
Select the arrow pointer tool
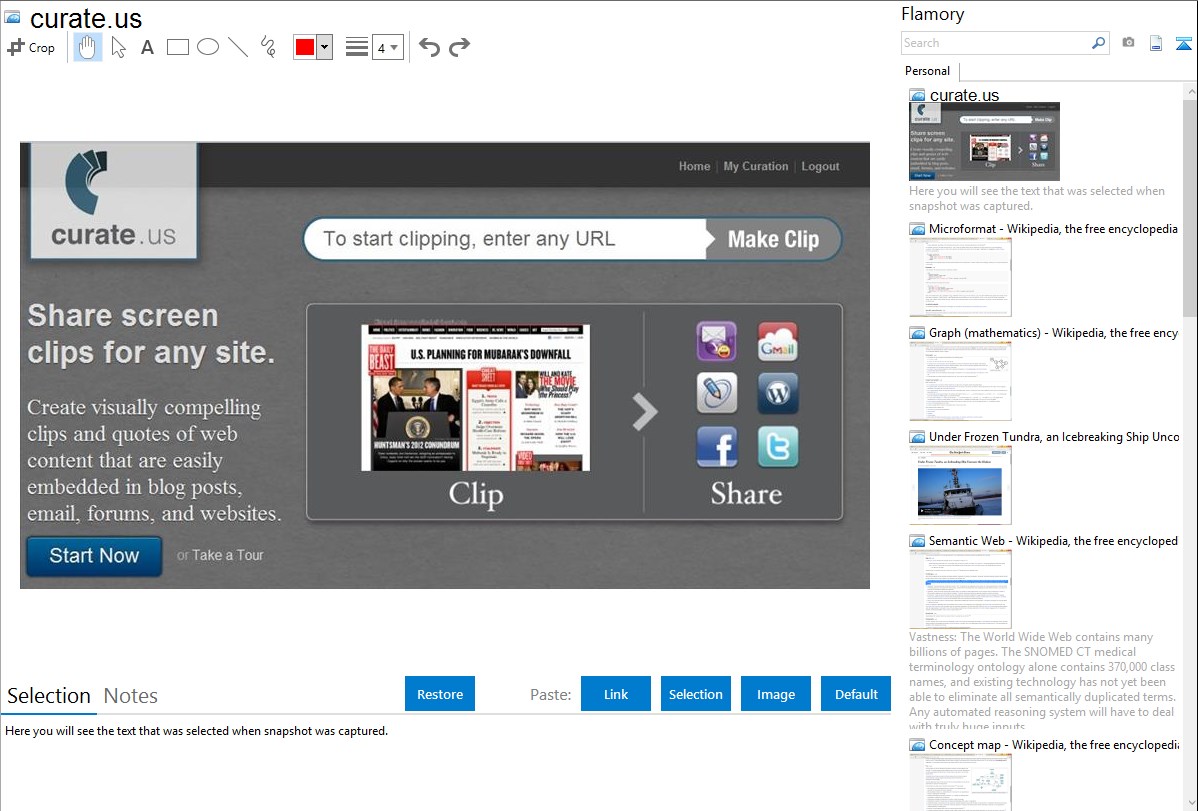118,47
